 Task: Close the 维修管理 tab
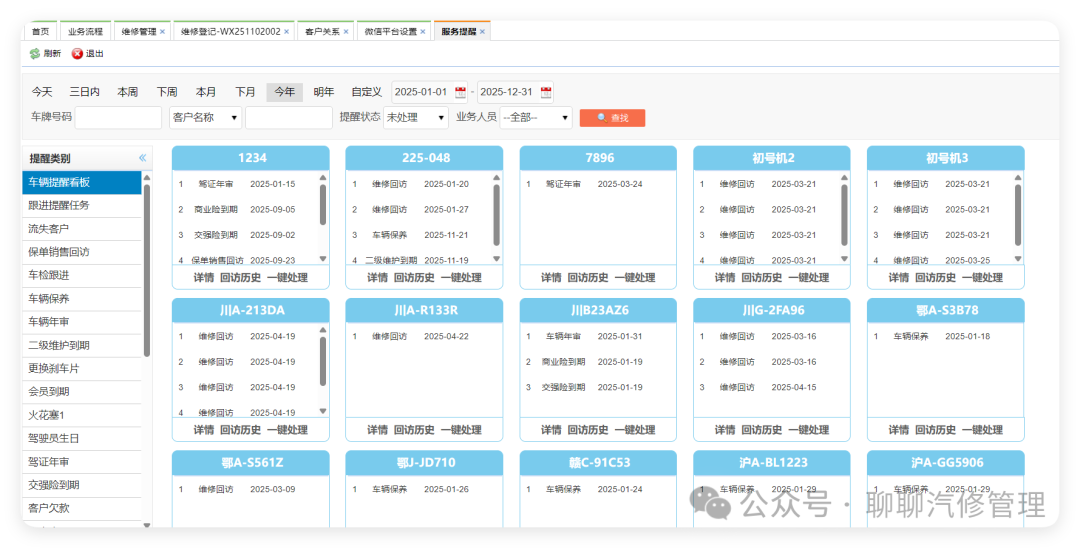click(162, 32)
